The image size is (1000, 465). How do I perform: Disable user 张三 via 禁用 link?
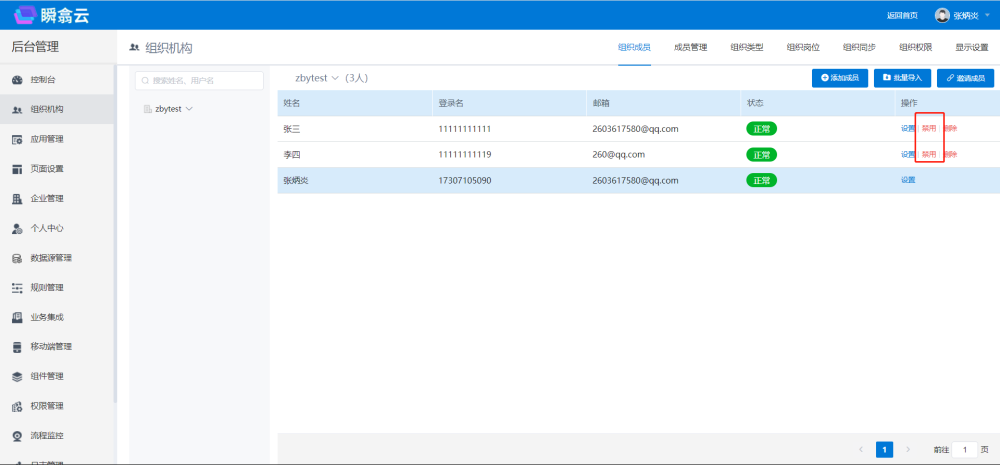[929, 128]
